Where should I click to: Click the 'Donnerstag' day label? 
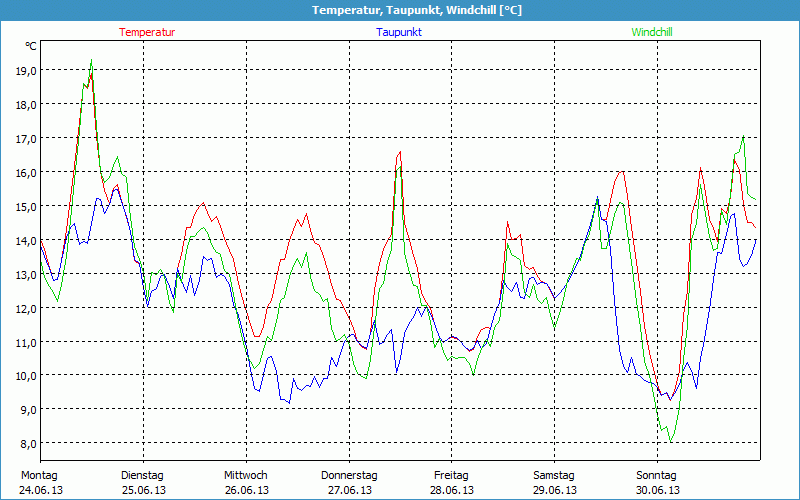click(349, 476)
